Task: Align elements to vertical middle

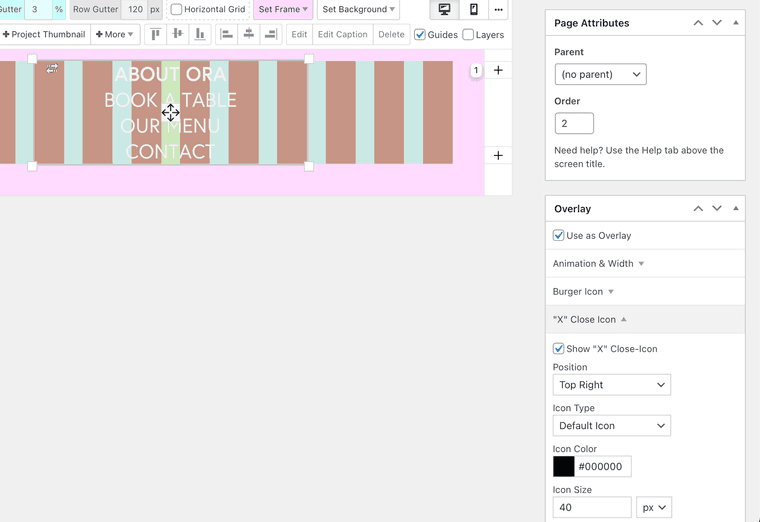Action: click(x=178, y=34)
